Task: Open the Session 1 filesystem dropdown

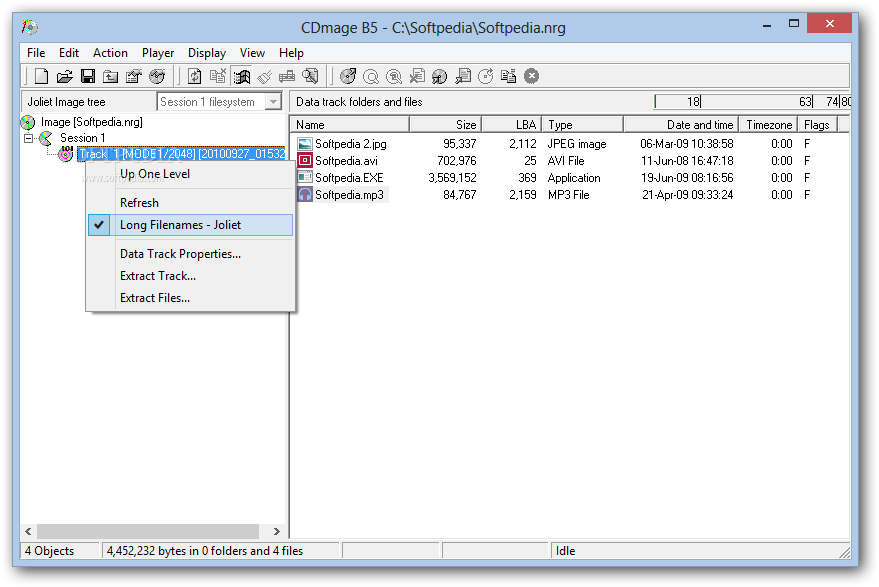Action: (273, 102)
